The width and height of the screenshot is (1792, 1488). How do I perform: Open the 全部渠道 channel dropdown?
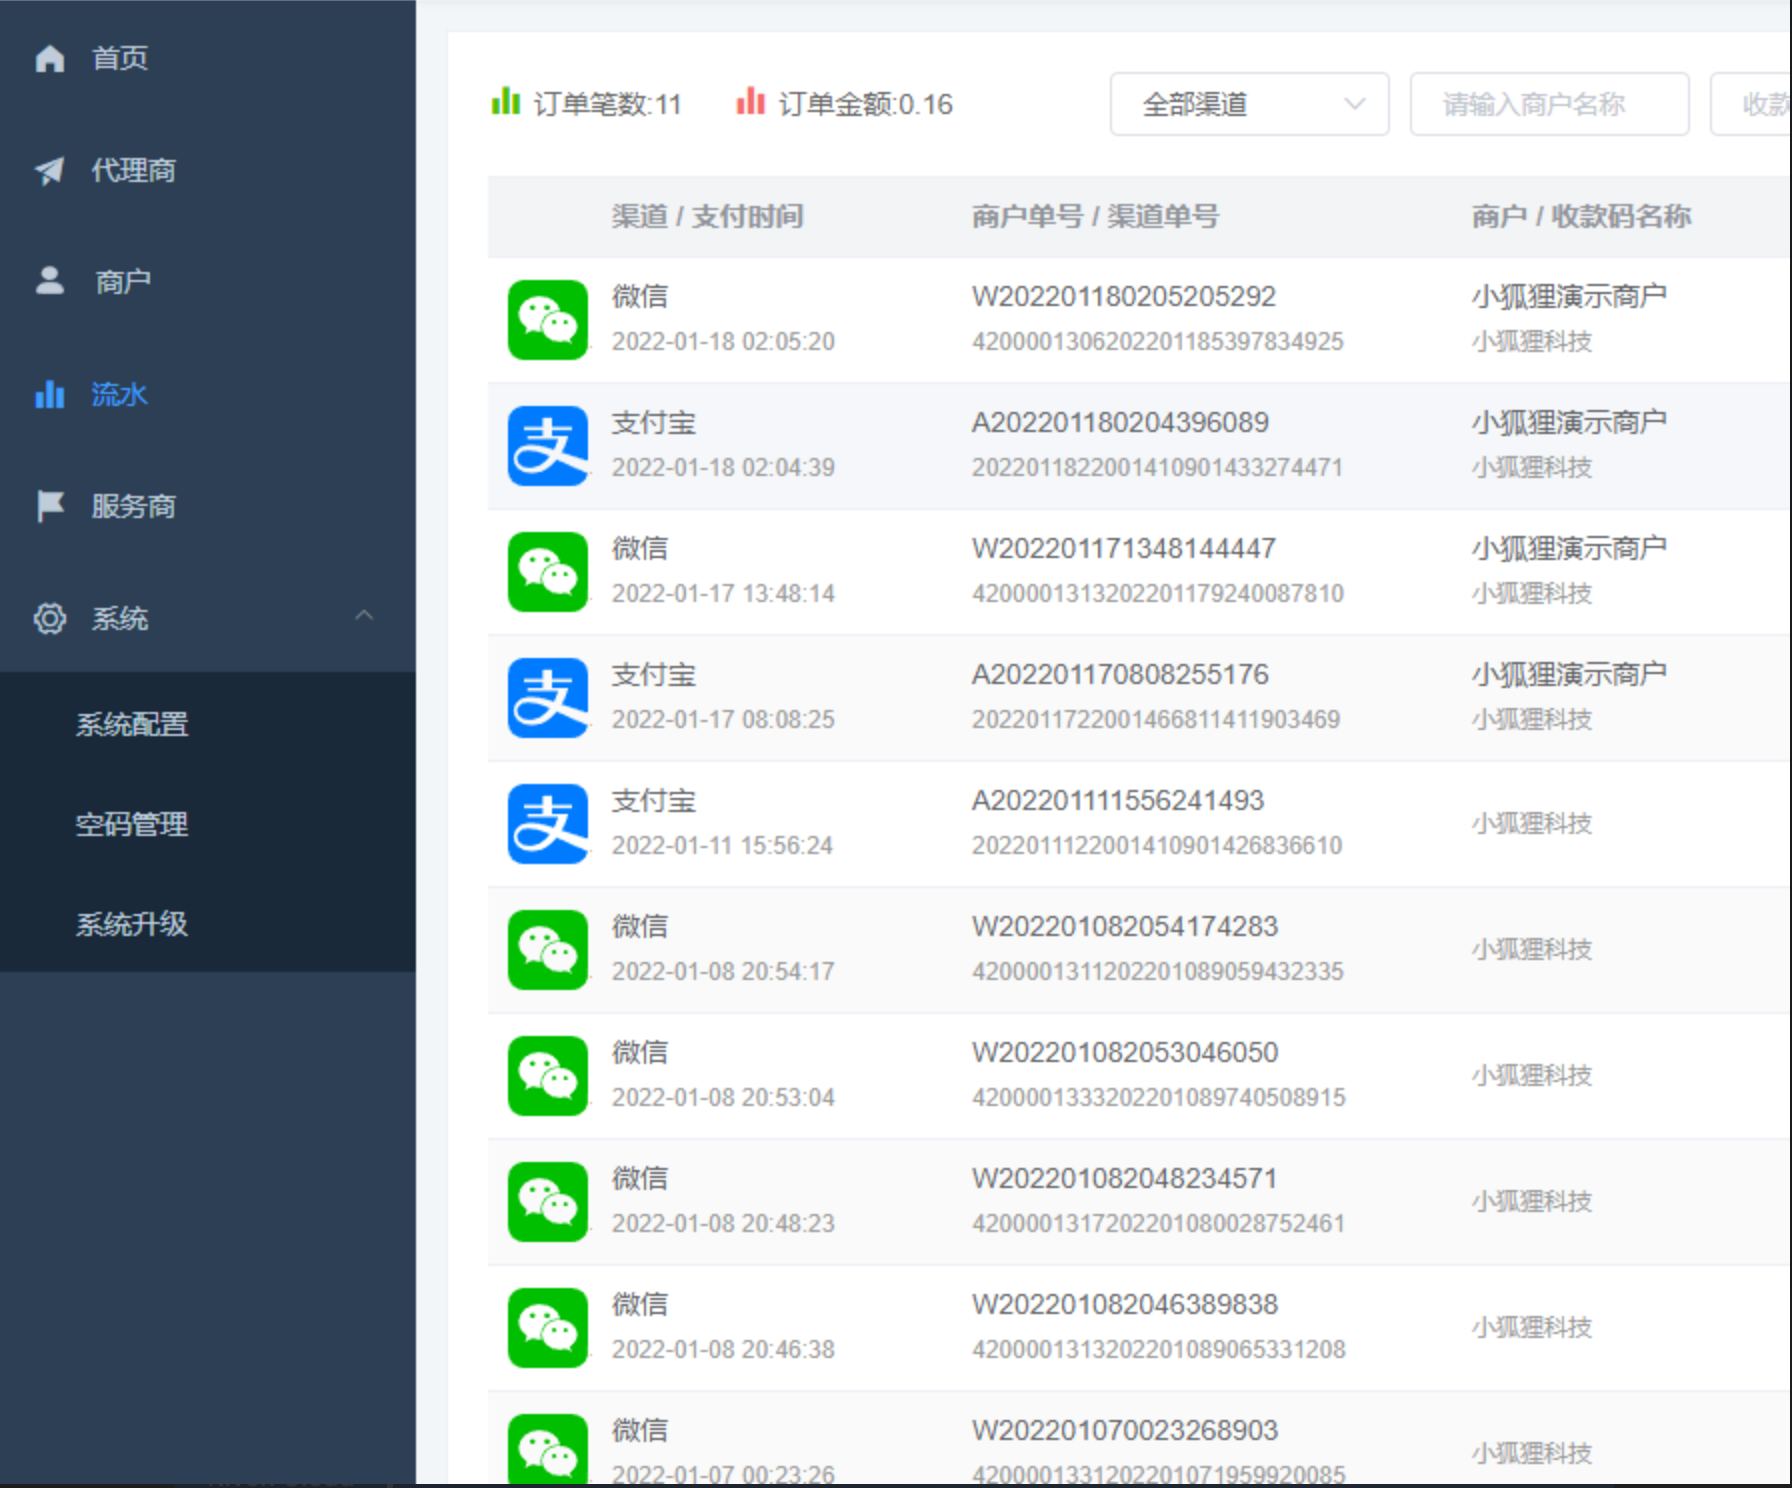pos(1249,104)
